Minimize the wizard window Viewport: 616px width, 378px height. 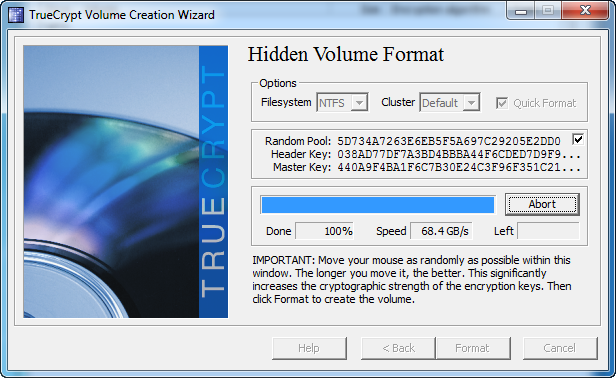pos(521,11)
